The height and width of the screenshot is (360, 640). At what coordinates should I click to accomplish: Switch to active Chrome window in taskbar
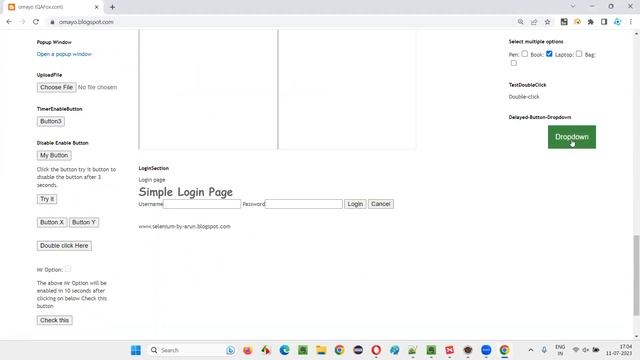(x=504, y=350)
